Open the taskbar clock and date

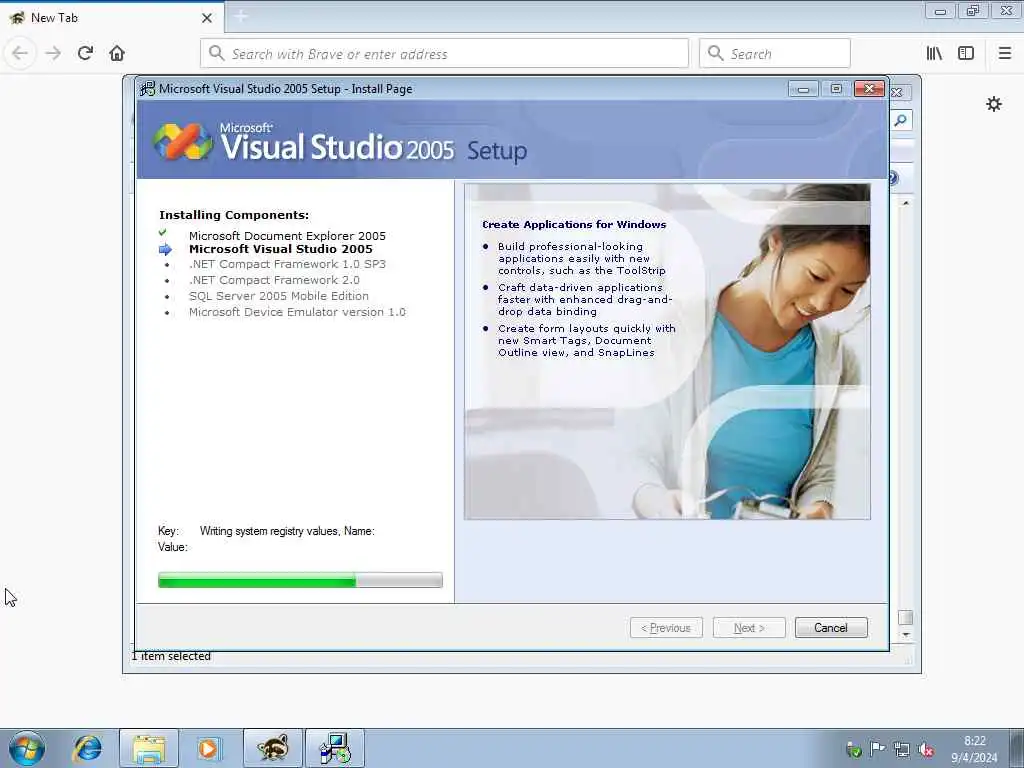[974, 749]
